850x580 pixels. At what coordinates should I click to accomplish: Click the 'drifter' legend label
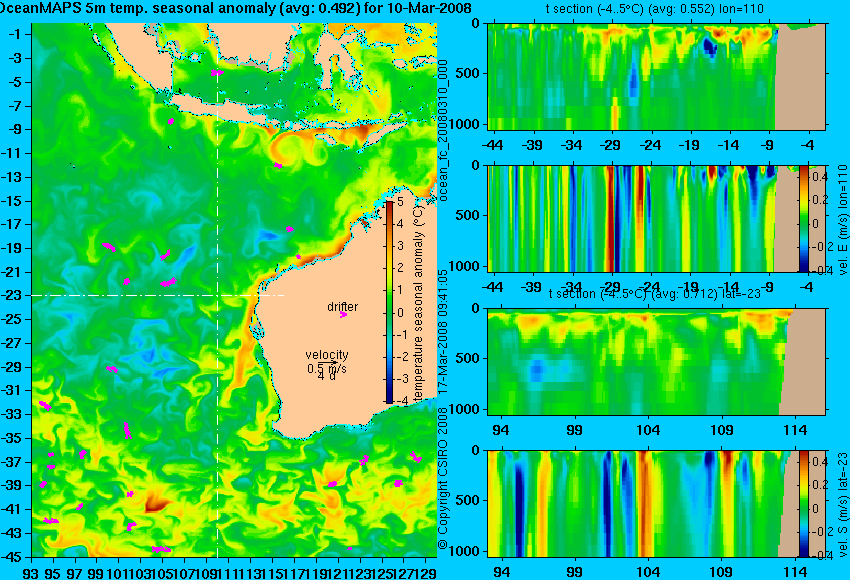click(x=343, y=306)
